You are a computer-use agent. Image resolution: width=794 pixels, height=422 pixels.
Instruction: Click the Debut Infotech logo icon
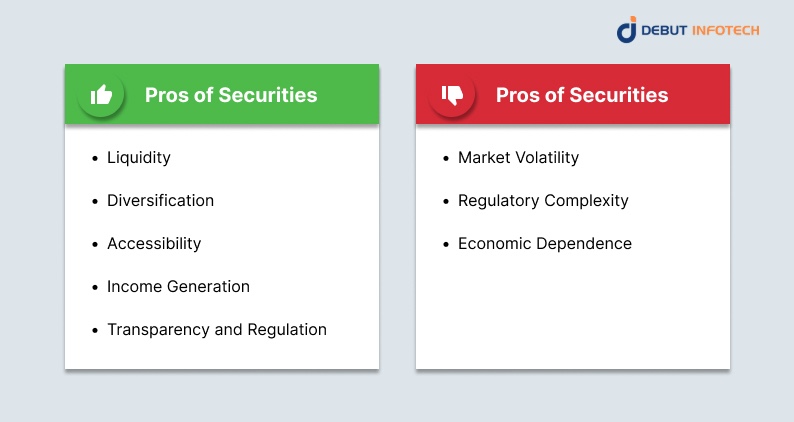pyautogui.click(x=628, y=30)
